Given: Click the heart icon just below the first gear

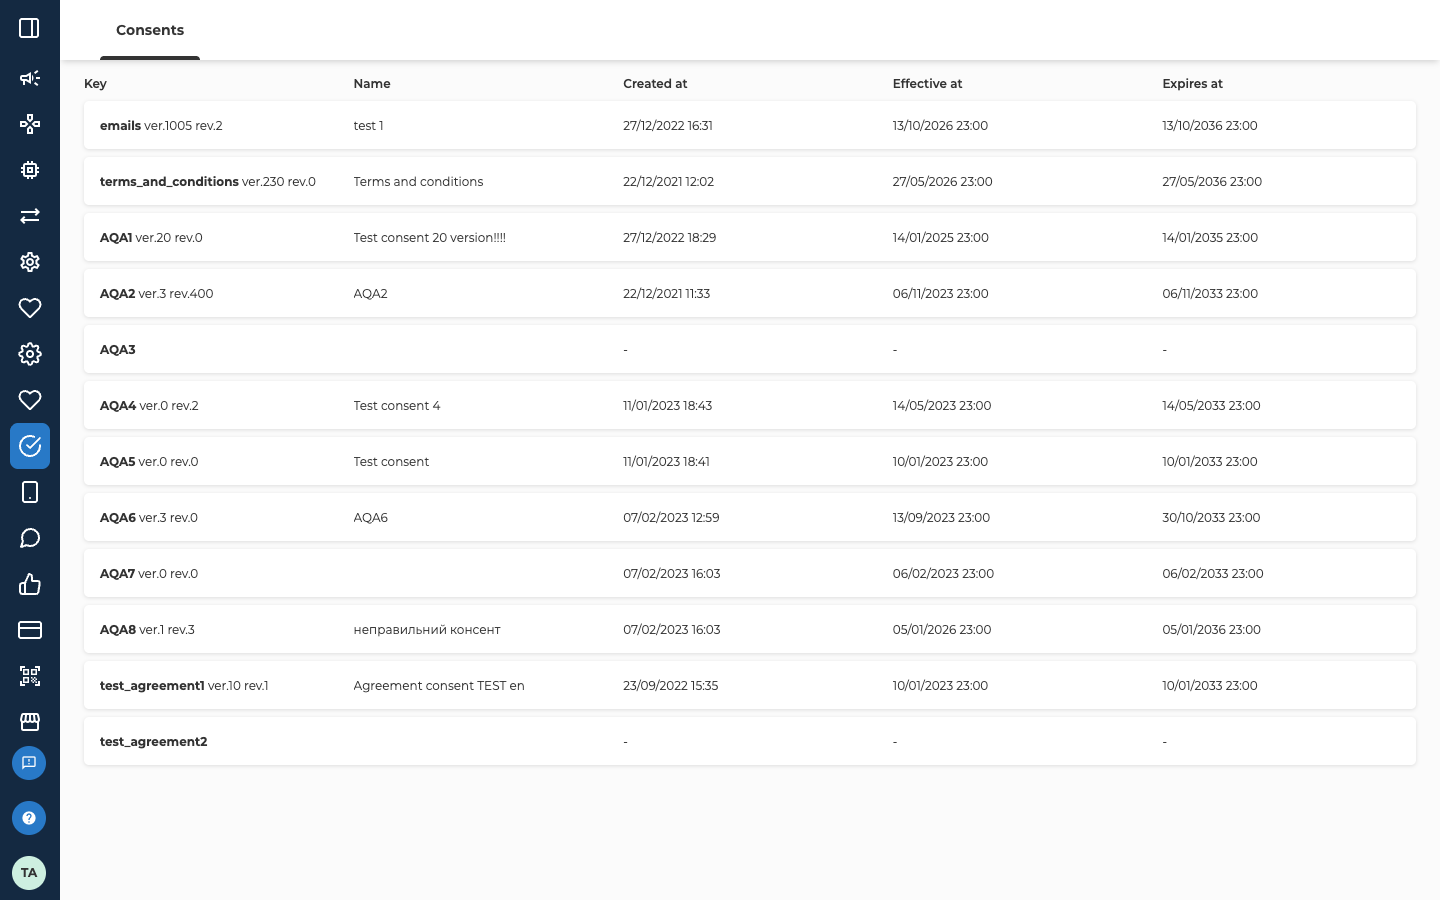Looking at the screenshot, I should pyautogui.click(x=30, y=308).
